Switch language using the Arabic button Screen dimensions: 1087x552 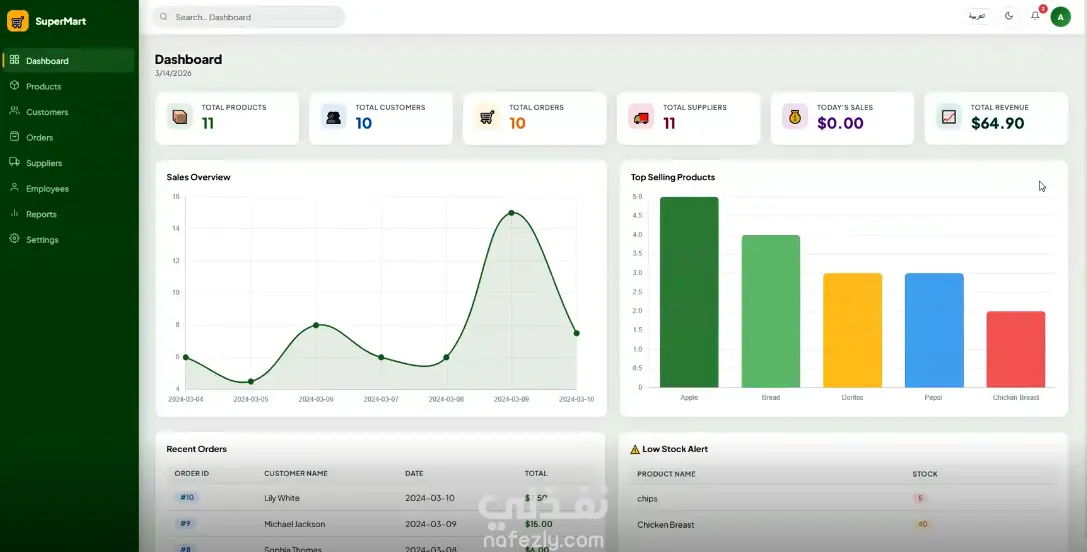976,16
